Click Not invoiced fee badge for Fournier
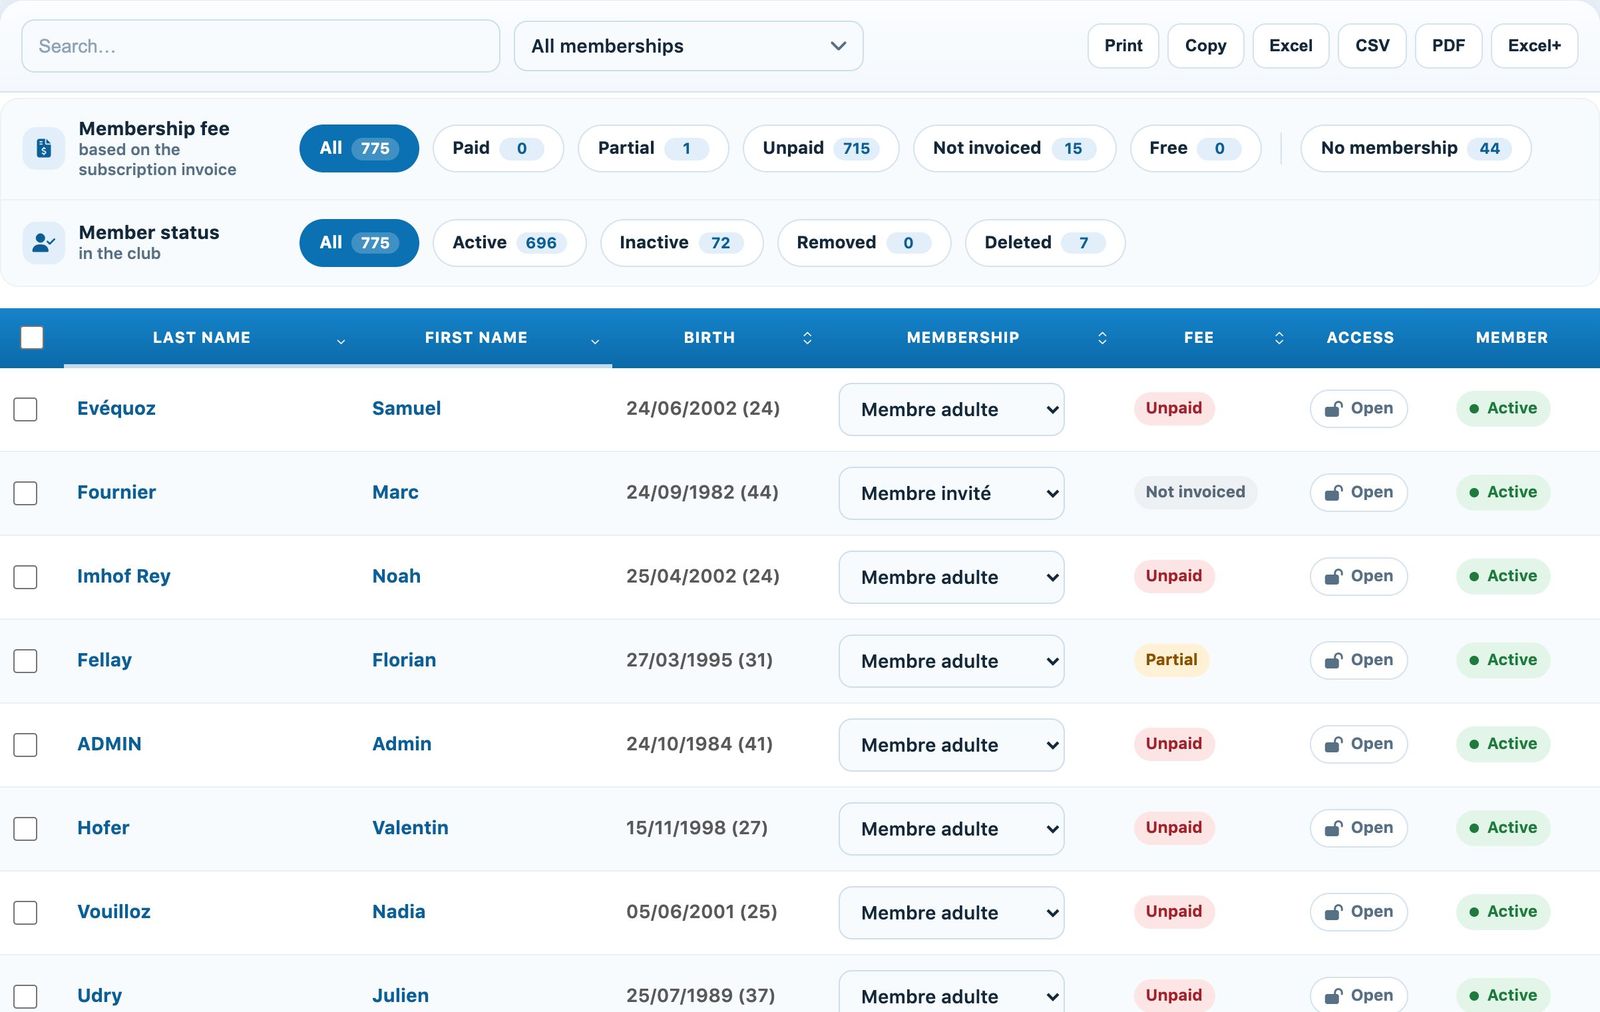 (x=1195, y=492)
